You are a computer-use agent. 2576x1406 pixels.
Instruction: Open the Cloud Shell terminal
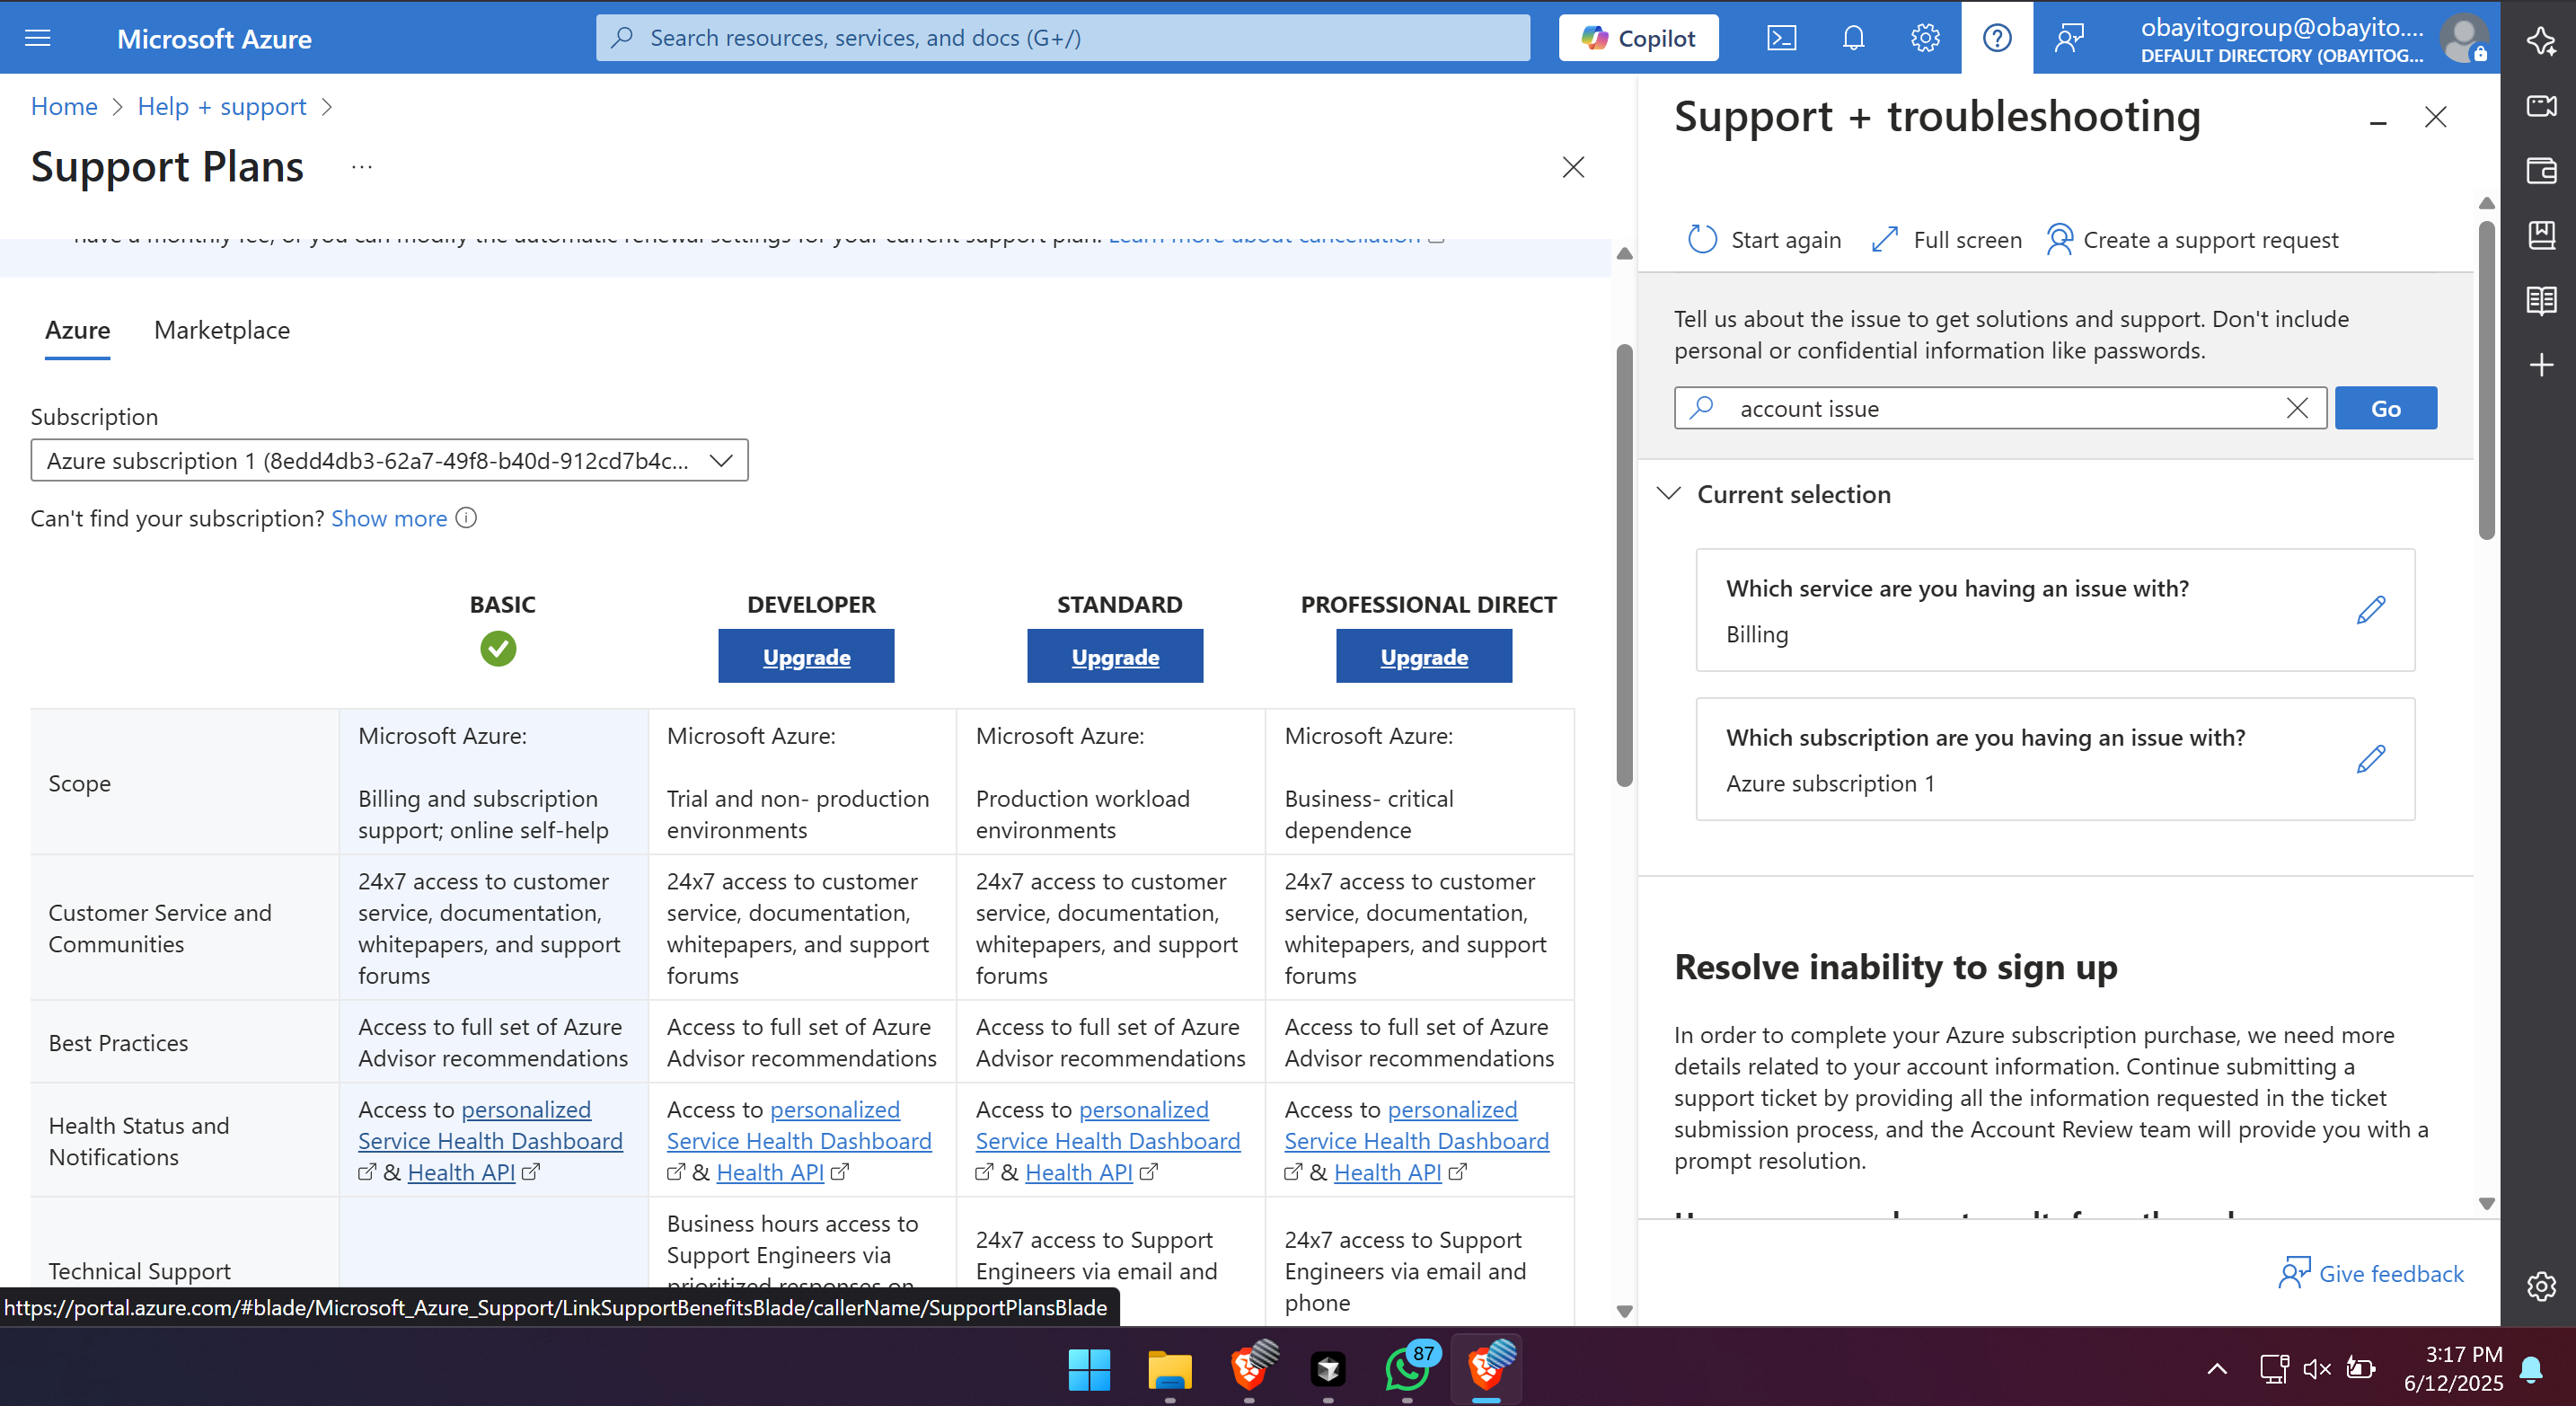tap(1782, 37)
